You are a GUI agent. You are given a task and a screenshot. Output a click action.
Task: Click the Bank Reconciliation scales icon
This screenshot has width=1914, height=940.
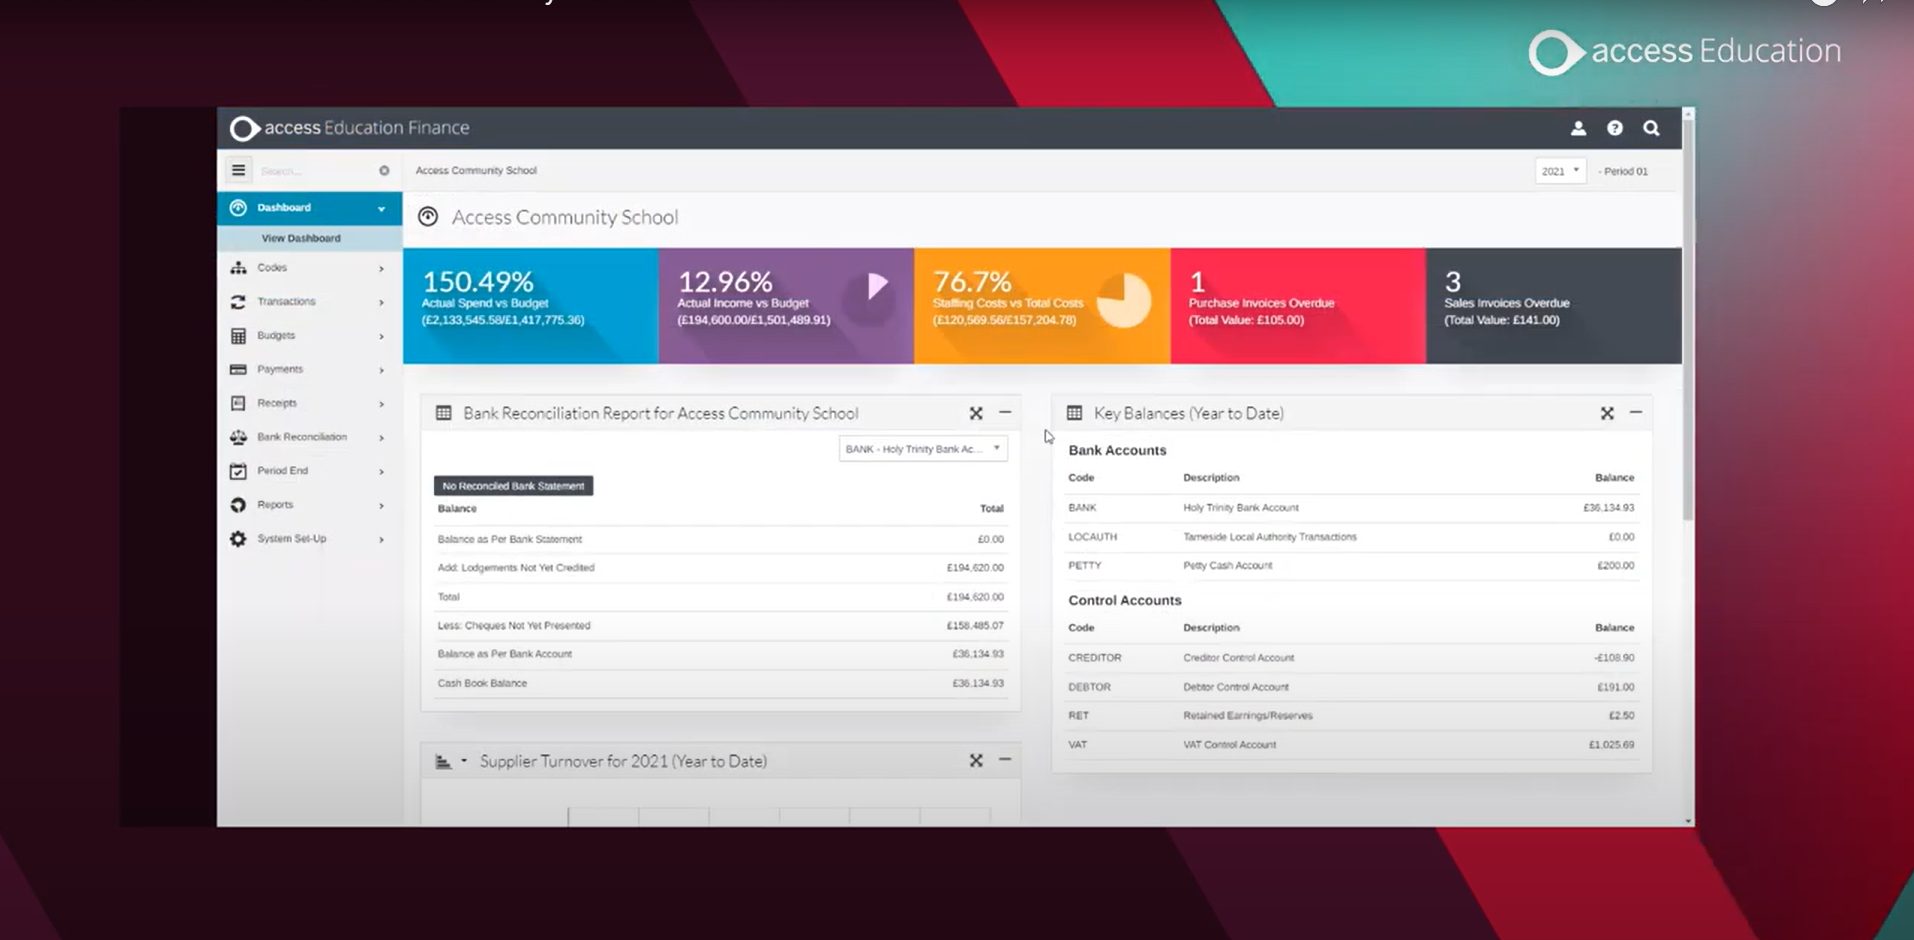238,437
